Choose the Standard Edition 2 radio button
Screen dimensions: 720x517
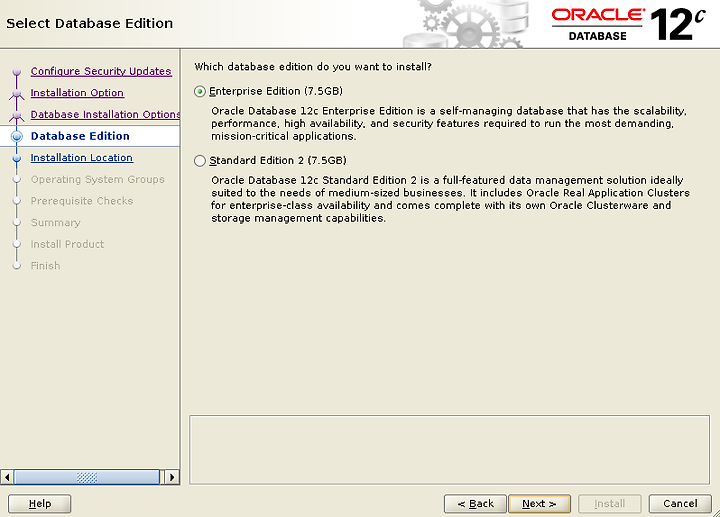(200, 161)
